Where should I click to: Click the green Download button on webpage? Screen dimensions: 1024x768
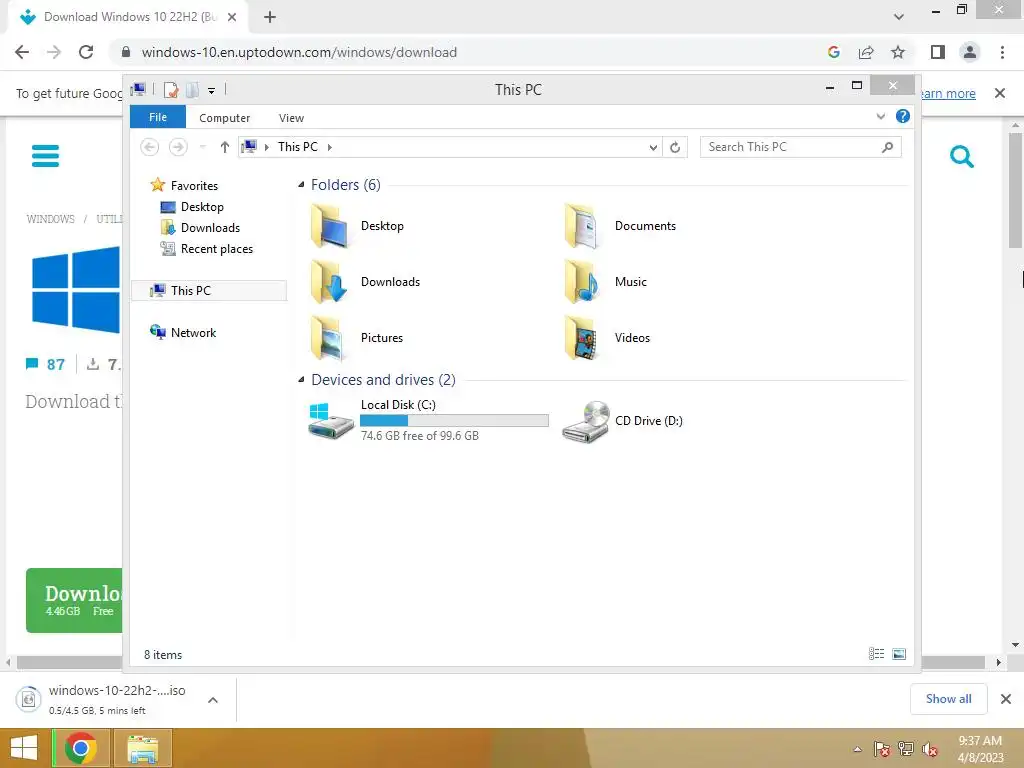pyautogui.click(x=74, y=600)
